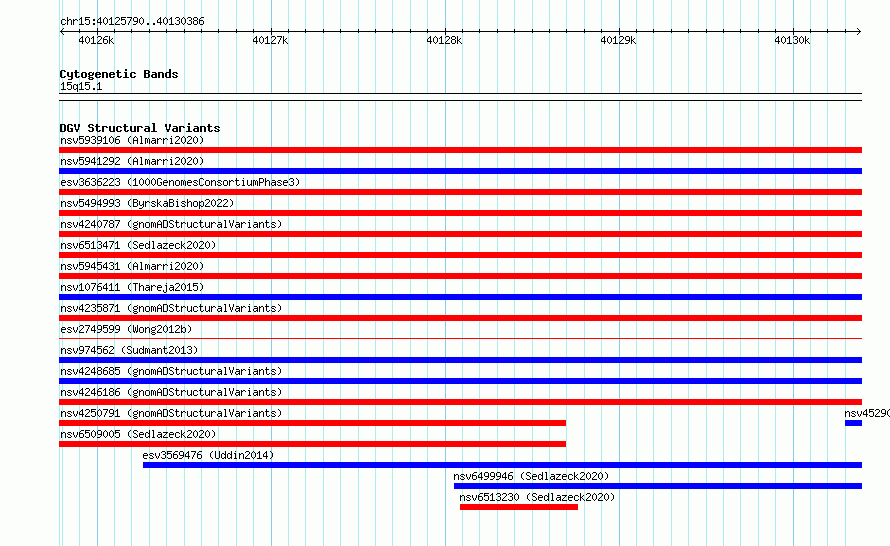Click the red bar under nsv5494993
The image size is (890, 546).
click(460, 213)
